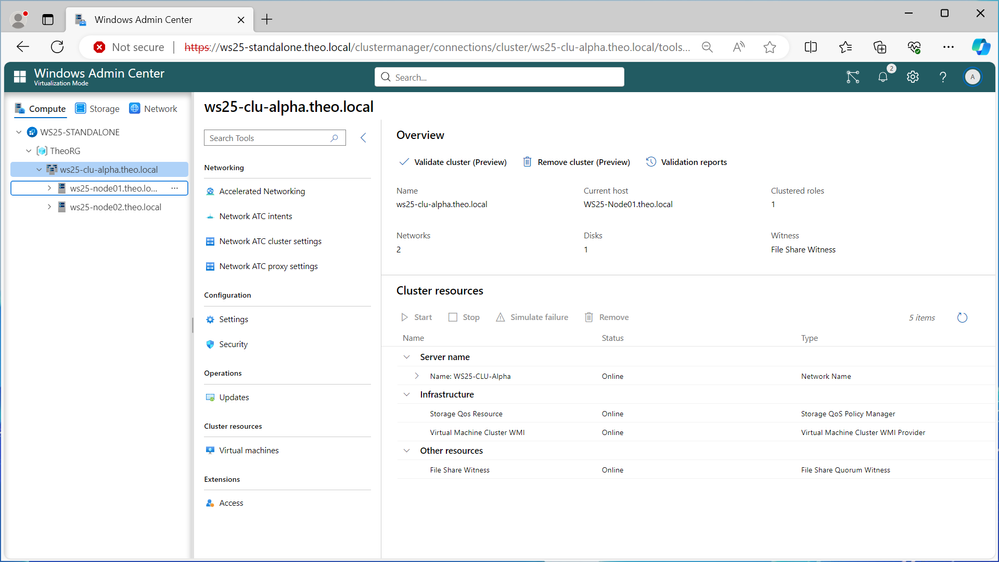Open a new browser tab
999x562 pixels.
[266, 20]
